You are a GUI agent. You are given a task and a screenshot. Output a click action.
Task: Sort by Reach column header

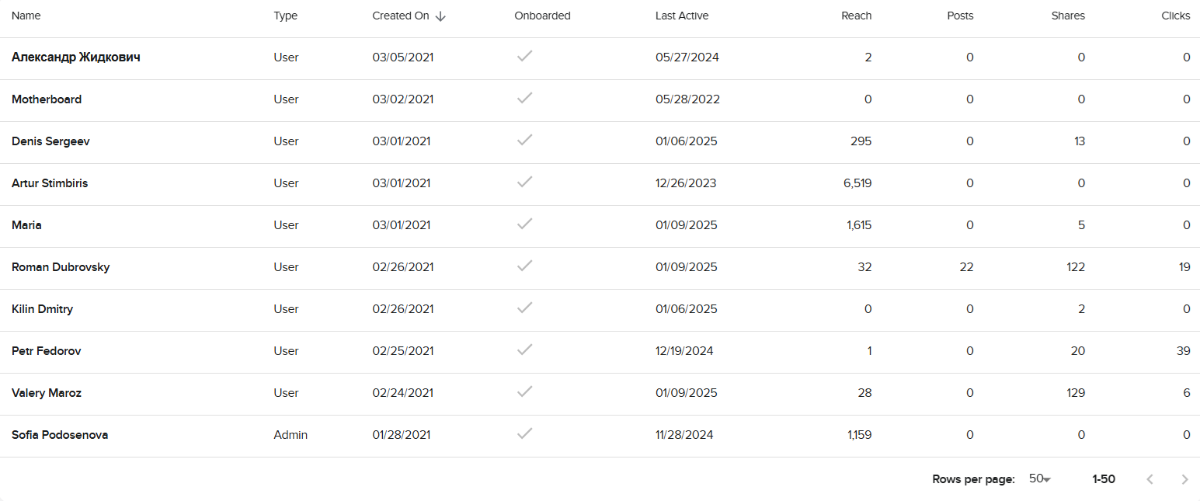click(x=856, y=16)
